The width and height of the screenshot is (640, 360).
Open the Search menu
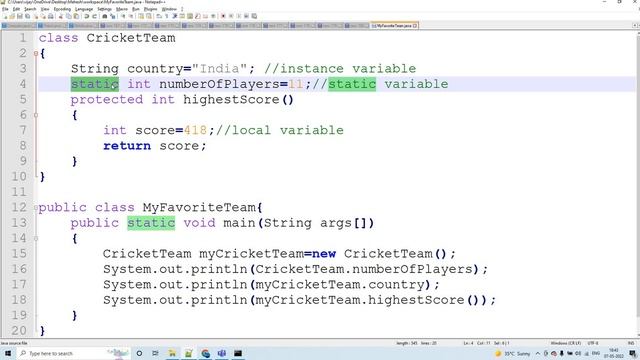(30, 9)
